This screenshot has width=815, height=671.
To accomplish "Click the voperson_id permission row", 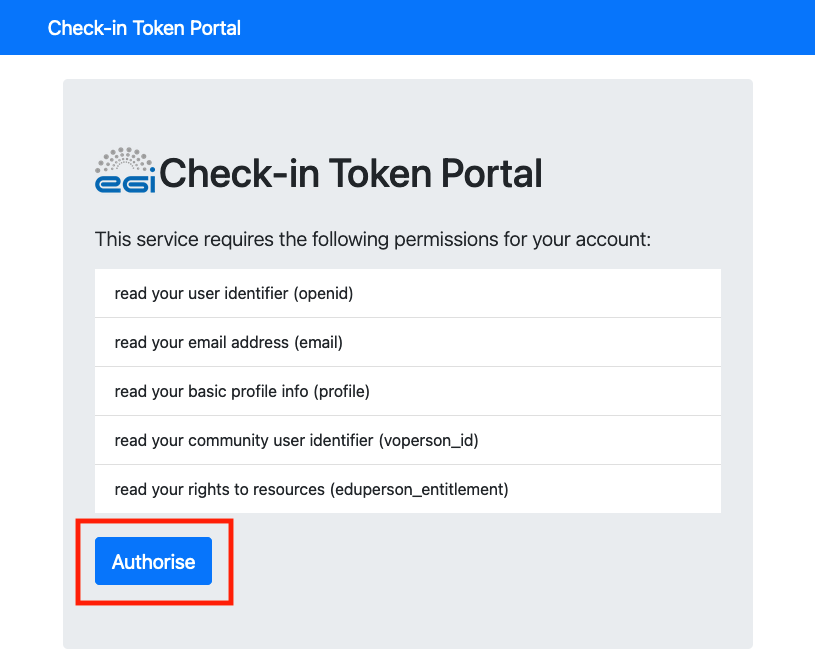I will 407,440.
